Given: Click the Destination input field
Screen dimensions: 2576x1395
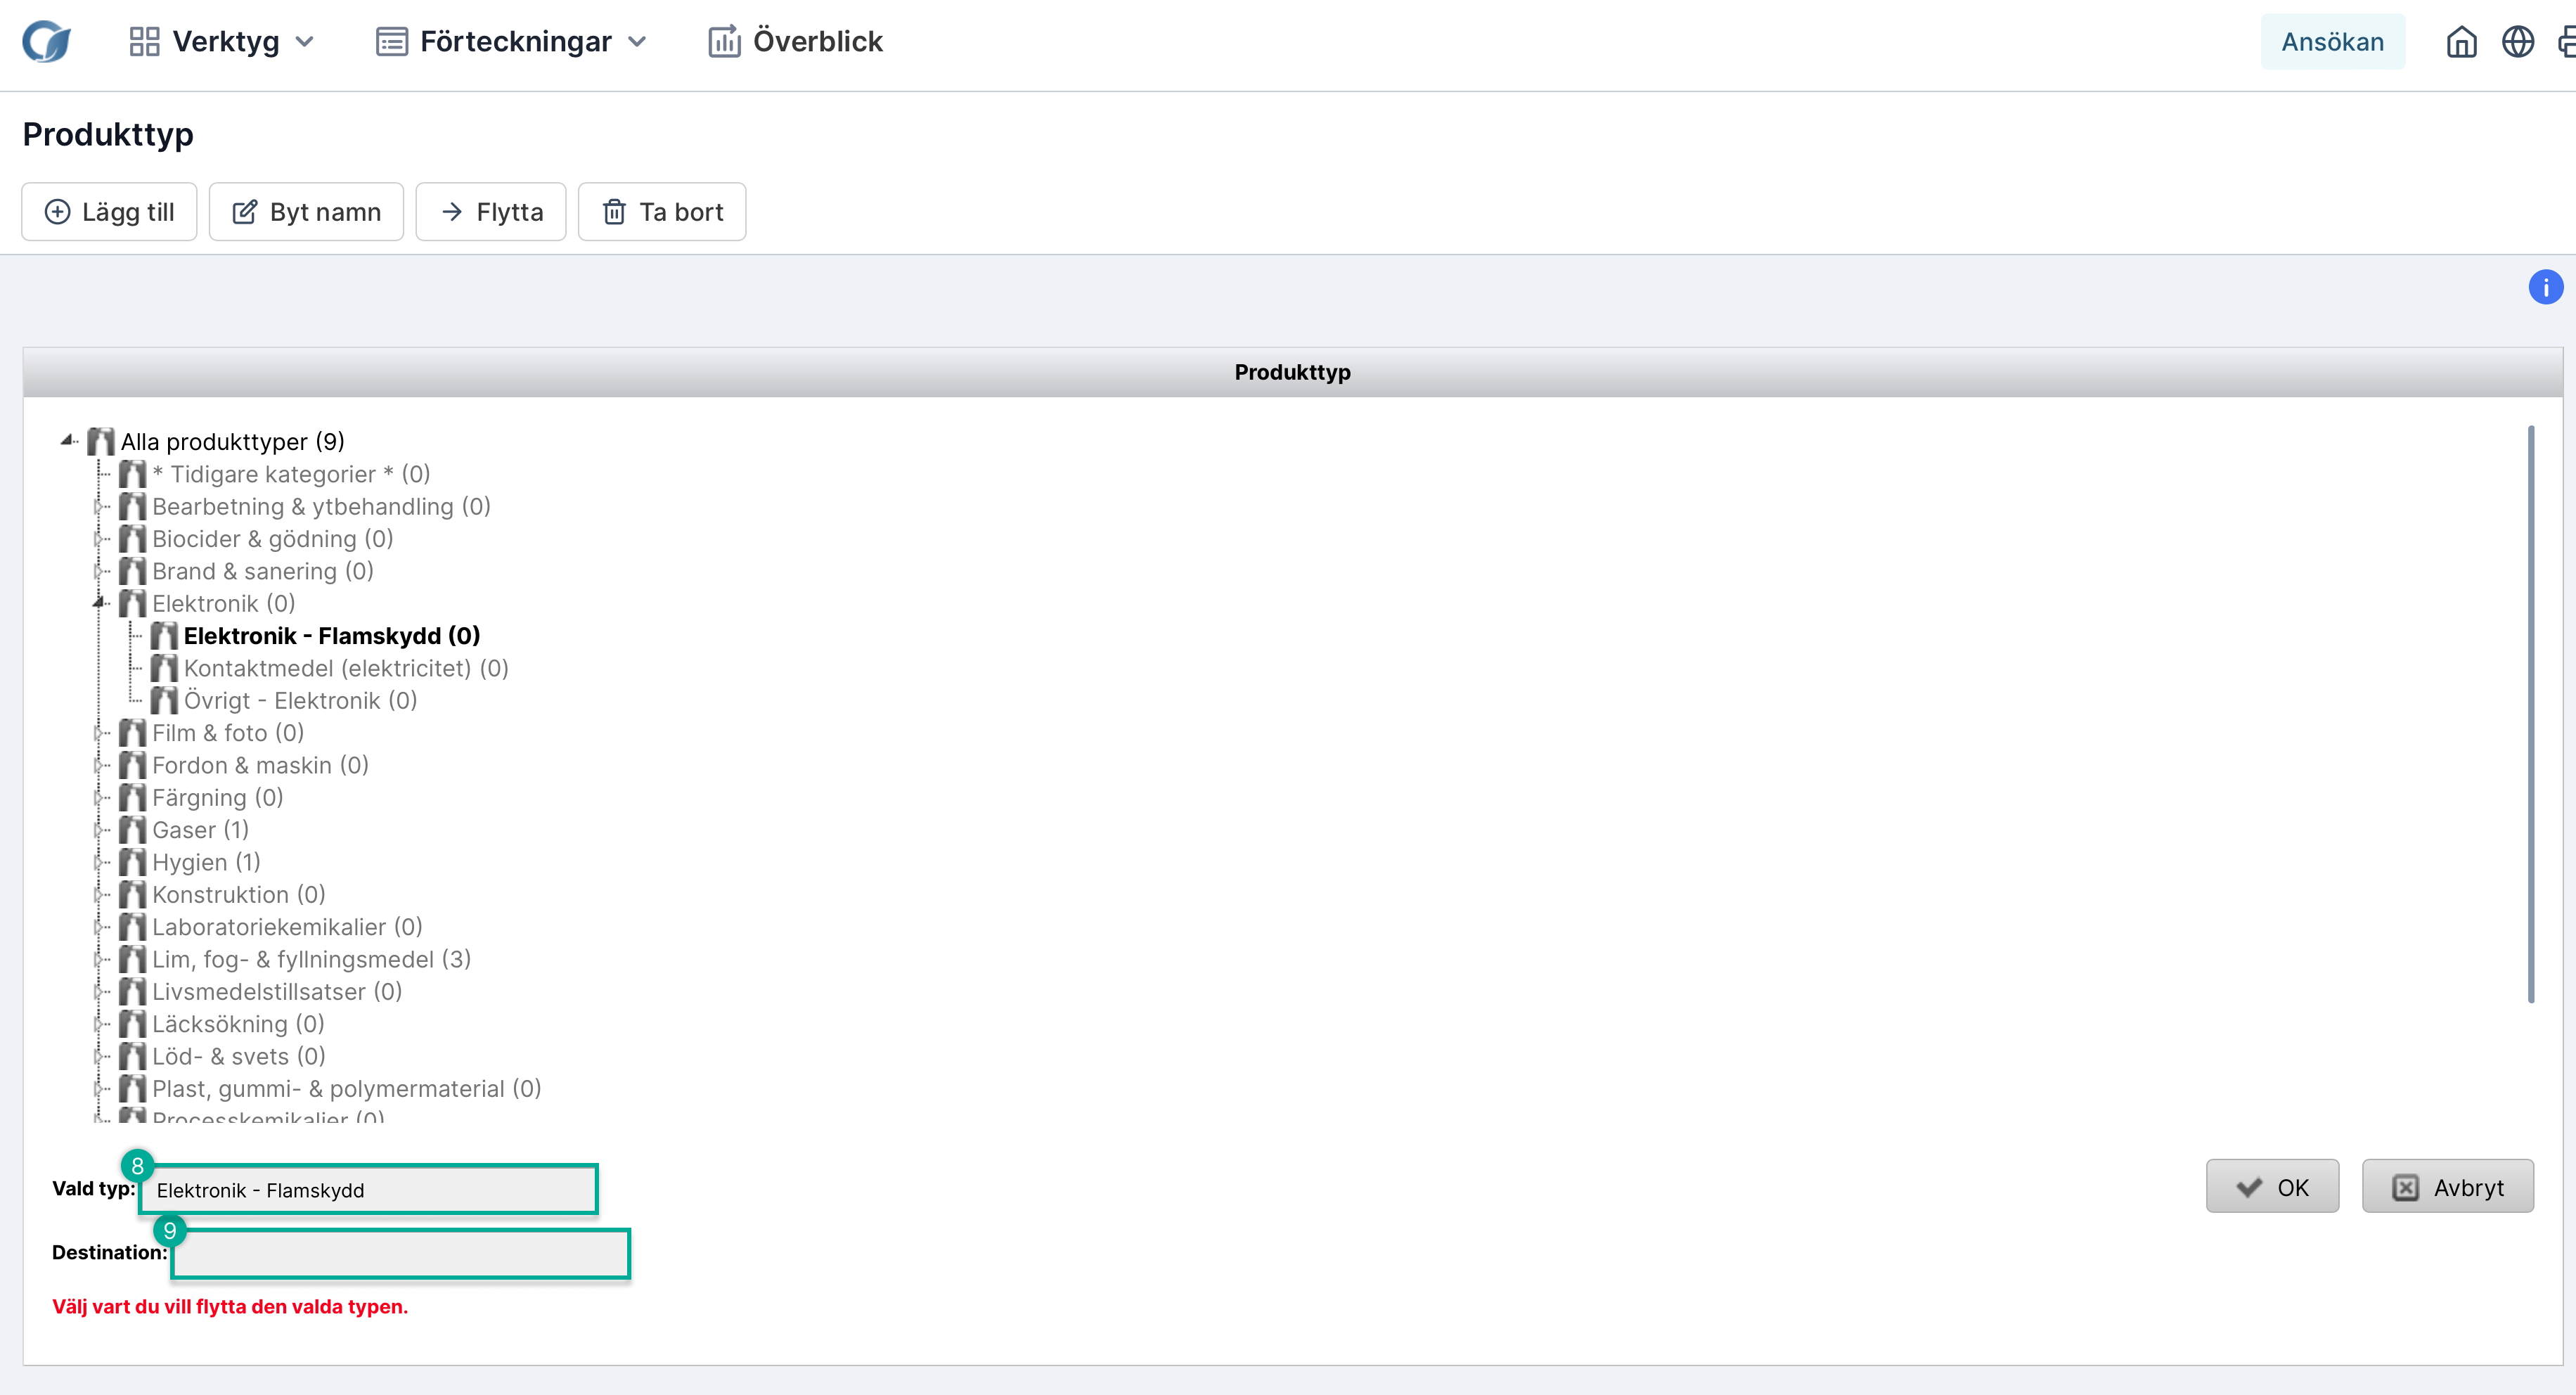Looking at the screenshot, I should 400,1254.
